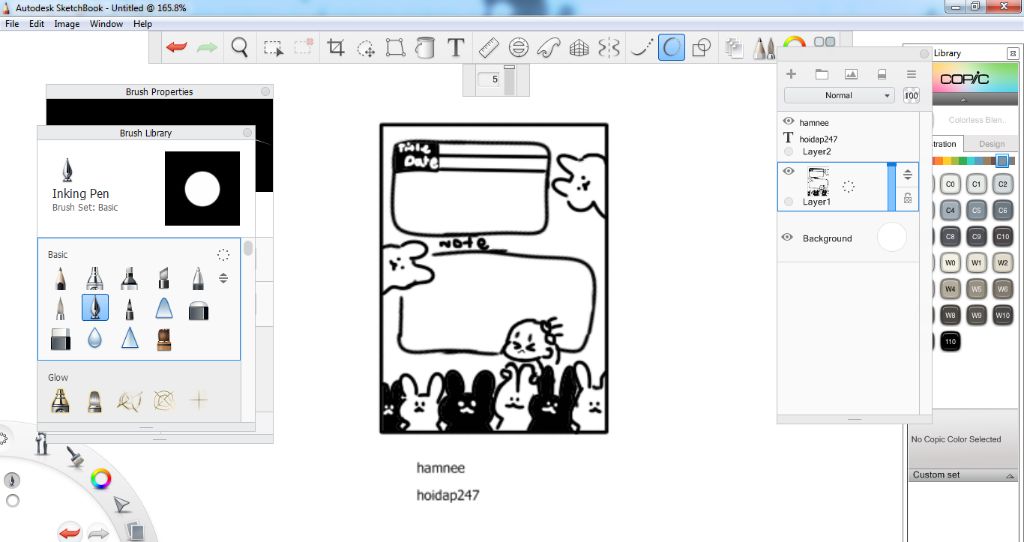Open the Help menu
The height and width of the screenshot is (542, 1024).
(x=142, y=24)
